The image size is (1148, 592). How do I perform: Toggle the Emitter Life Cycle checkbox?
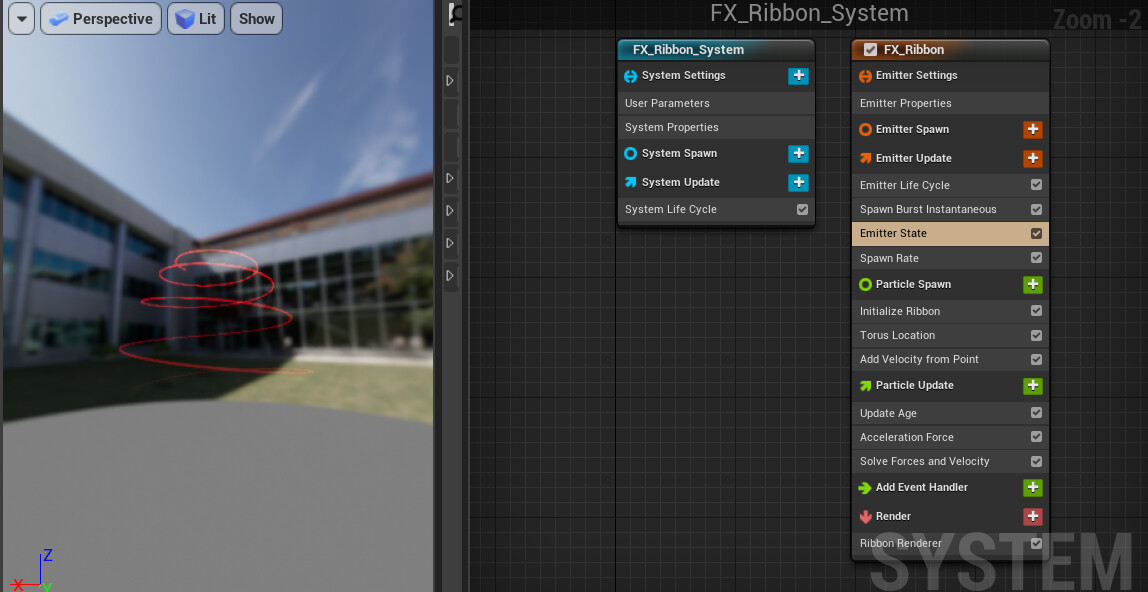coord(1036,185)
